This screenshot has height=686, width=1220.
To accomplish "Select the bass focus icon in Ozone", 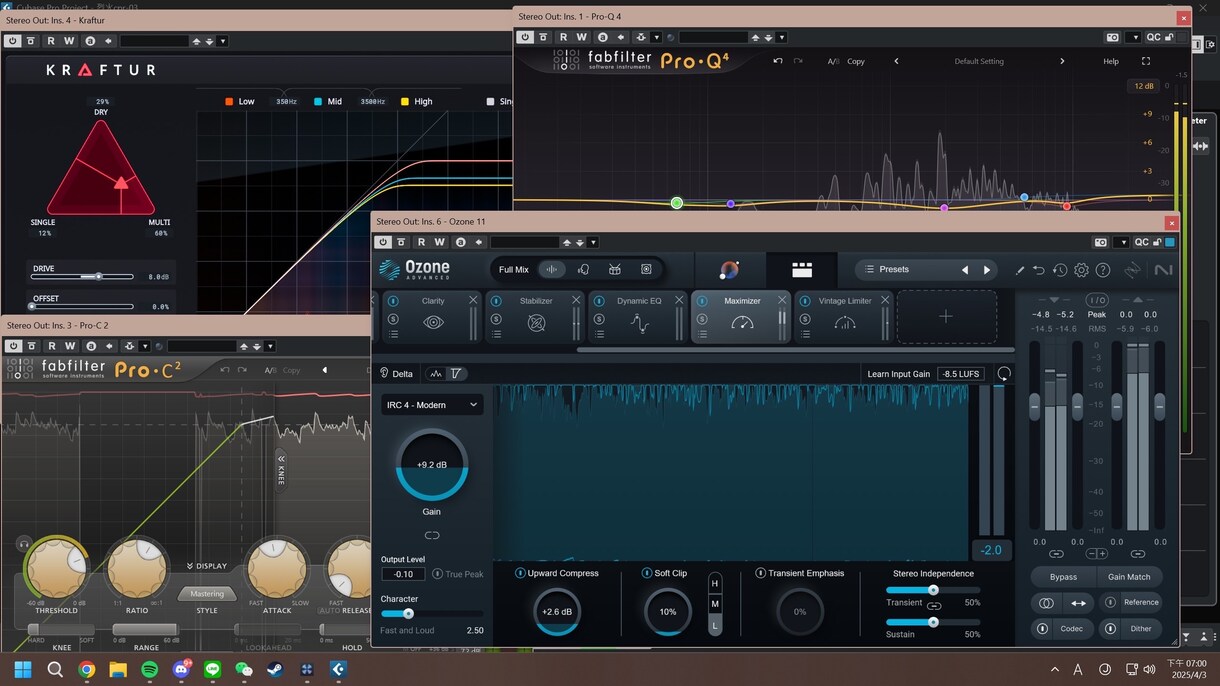I will point(646,269).
